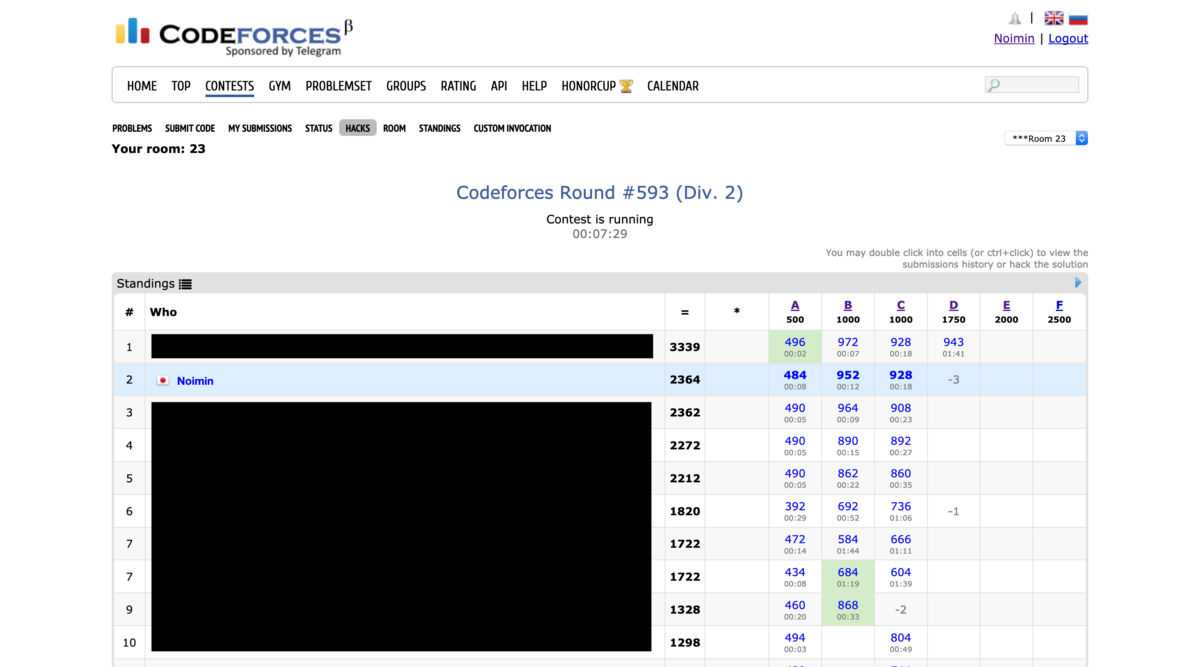Screen dimensions: 1200x667
Task: Click the site search input field
Action: click(x=1032, y=85)
